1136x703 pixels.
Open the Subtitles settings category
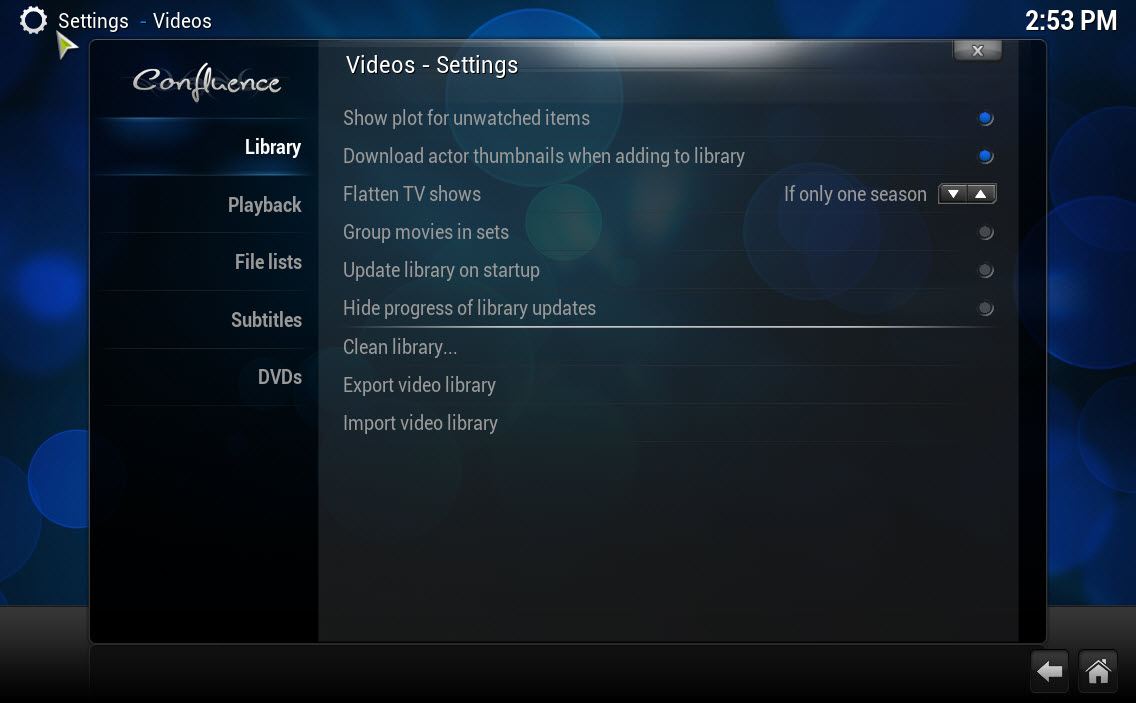click(x=266, y=320)
